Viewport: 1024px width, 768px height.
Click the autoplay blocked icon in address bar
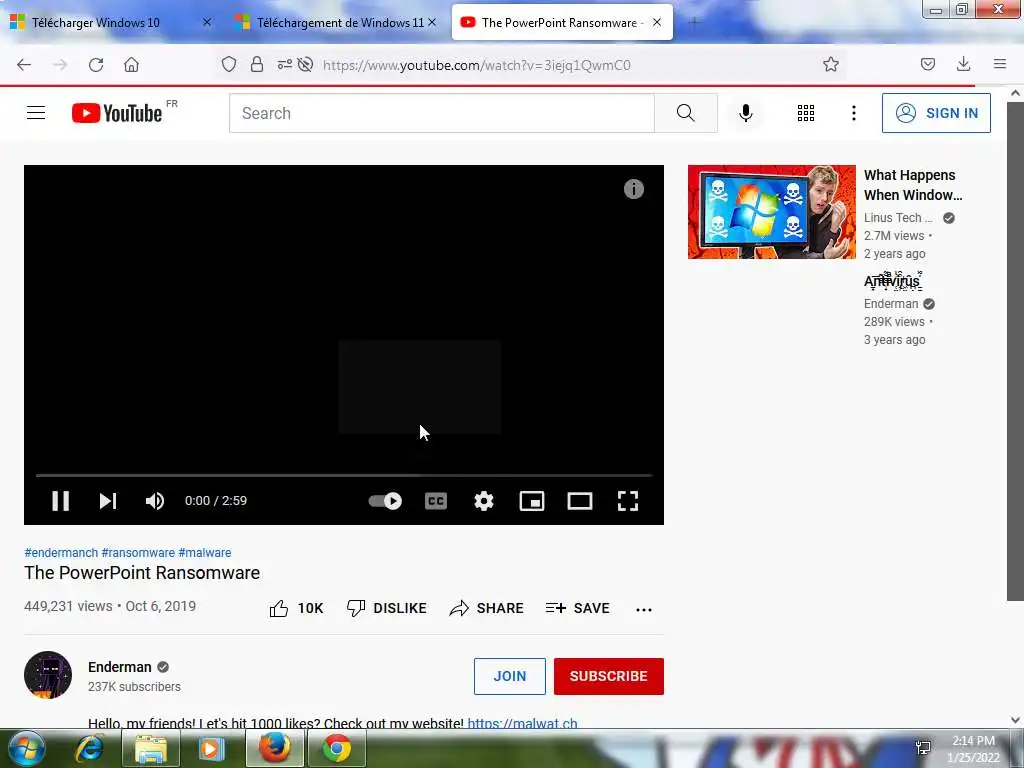point(305,65)
